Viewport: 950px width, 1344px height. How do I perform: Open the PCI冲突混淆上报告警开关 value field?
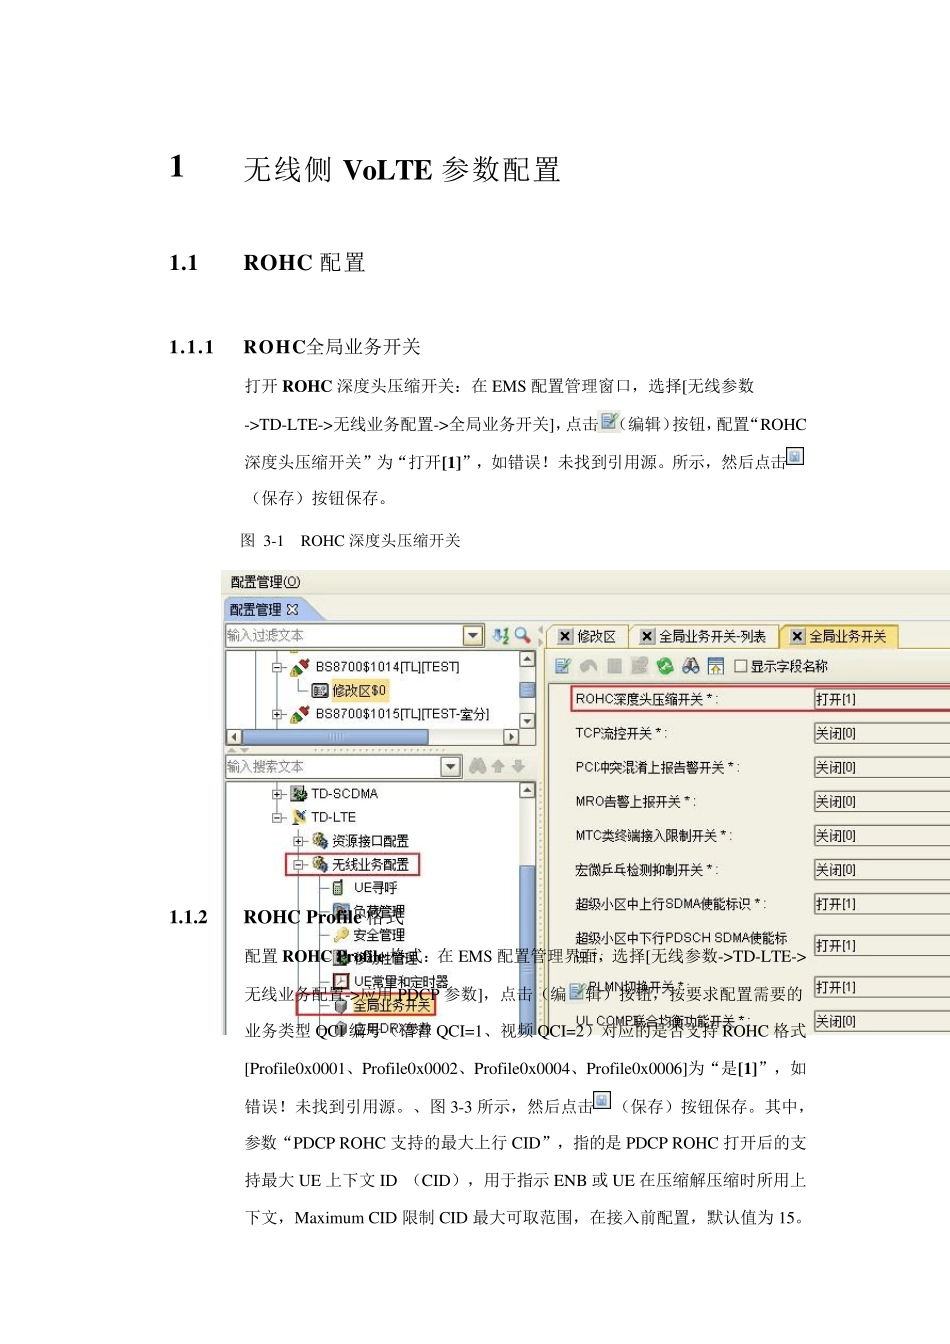(x=882, y=767)
